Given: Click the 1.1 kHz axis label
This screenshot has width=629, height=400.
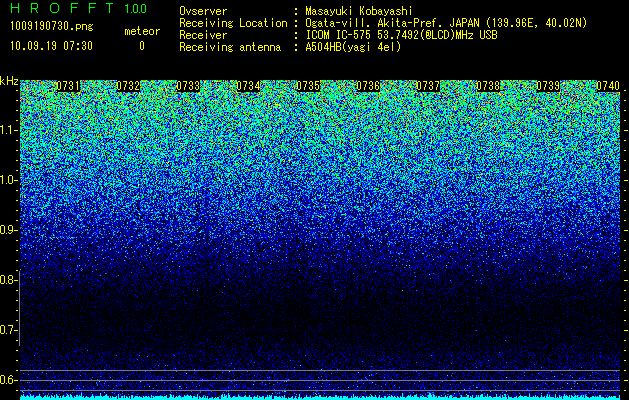Looking at the screenshot, I should pyautogui.click(x=8, y=130).
